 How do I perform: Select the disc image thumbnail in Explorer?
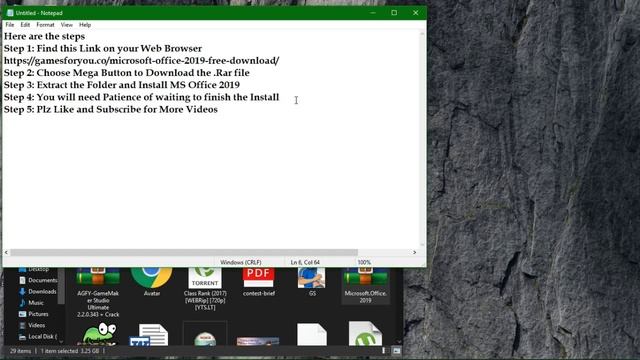point(205,338)
